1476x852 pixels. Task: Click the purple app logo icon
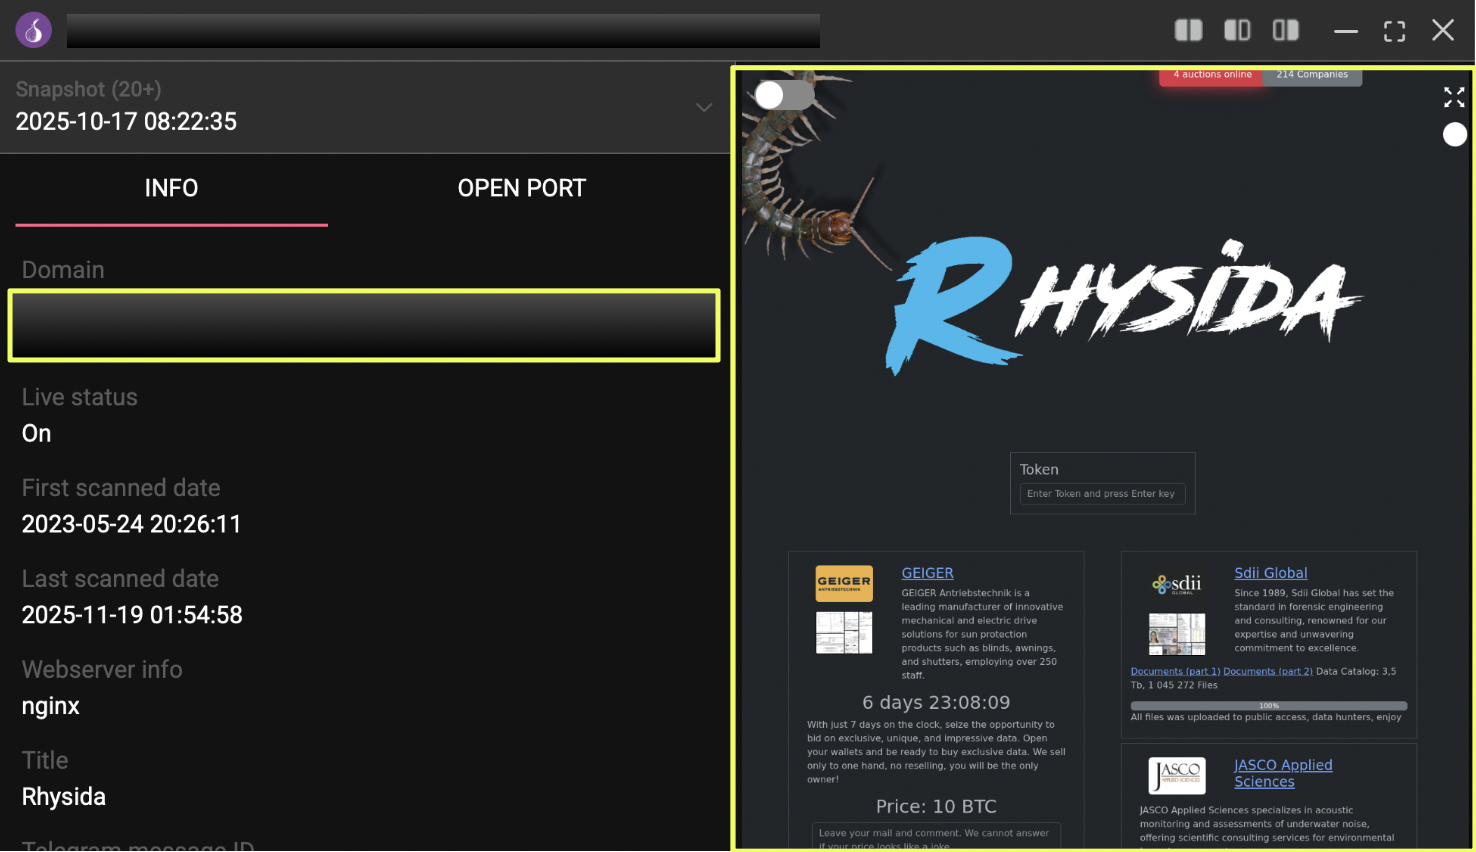[34, 30]
